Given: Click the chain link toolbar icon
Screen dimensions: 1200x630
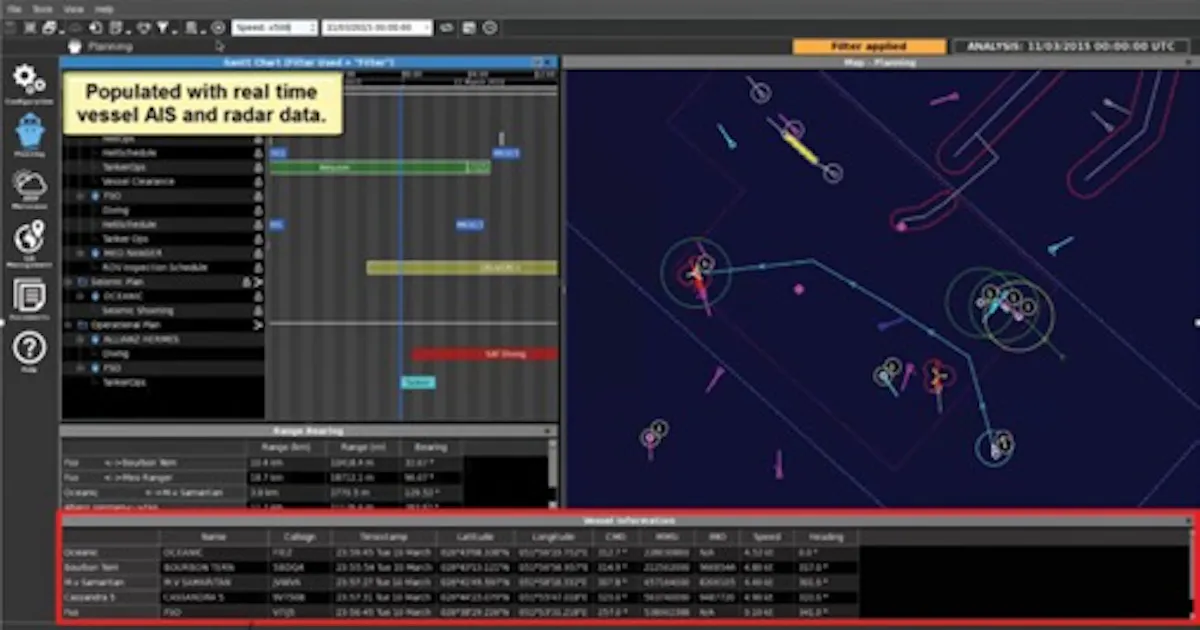Looking at the screenshot, I should coord(448,27).
